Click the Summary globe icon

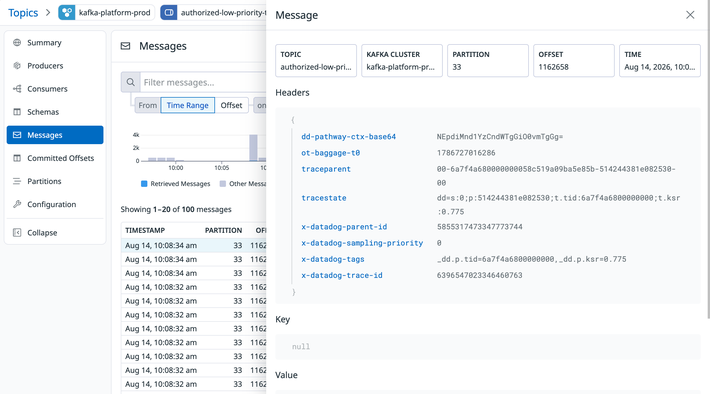click(17, 43)
